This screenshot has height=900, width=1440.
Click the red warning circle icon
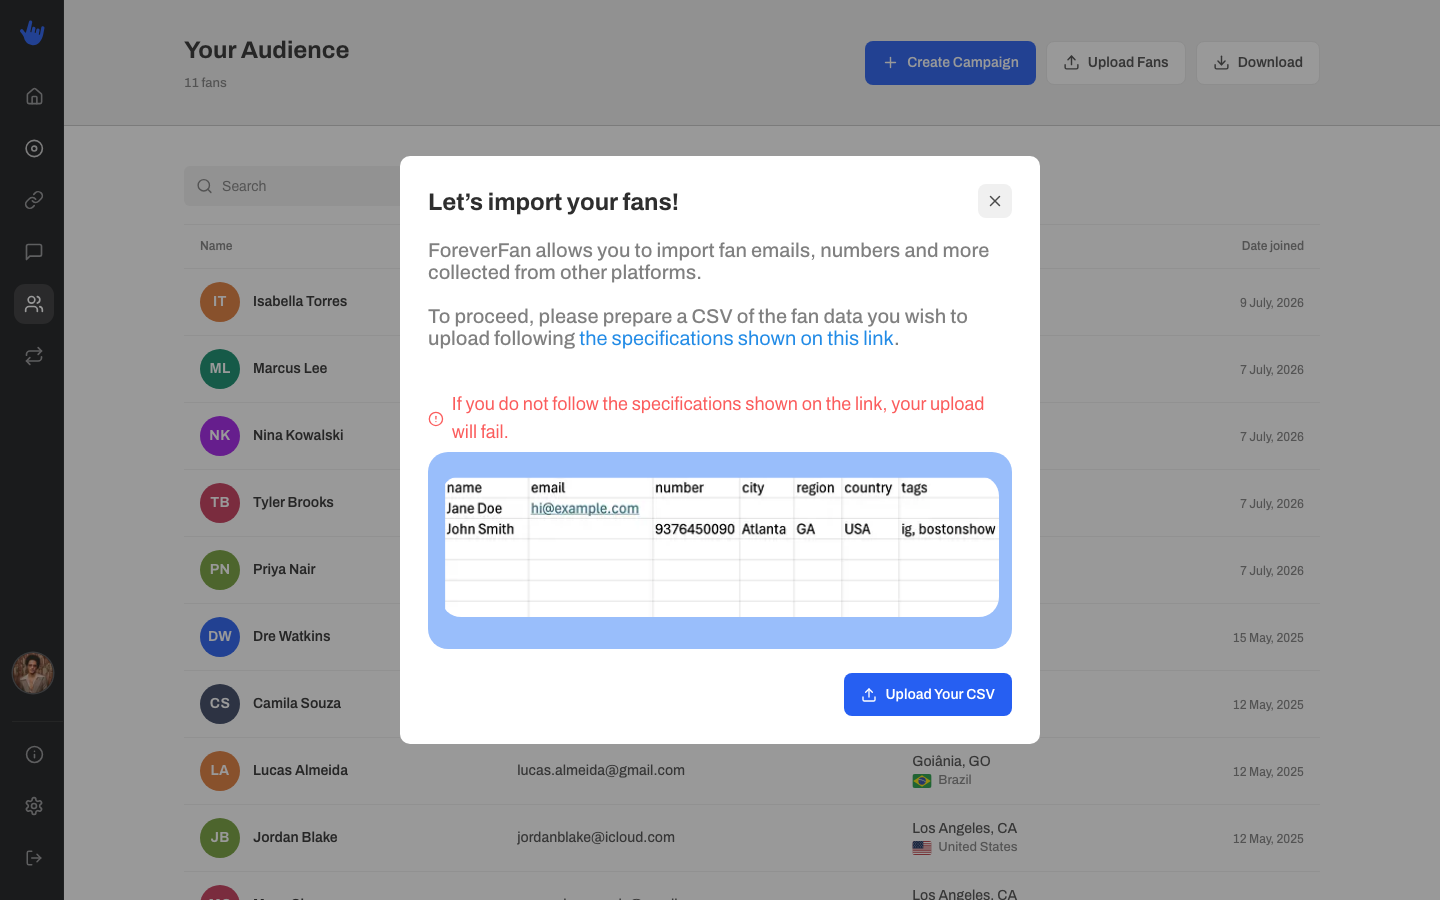436,419
